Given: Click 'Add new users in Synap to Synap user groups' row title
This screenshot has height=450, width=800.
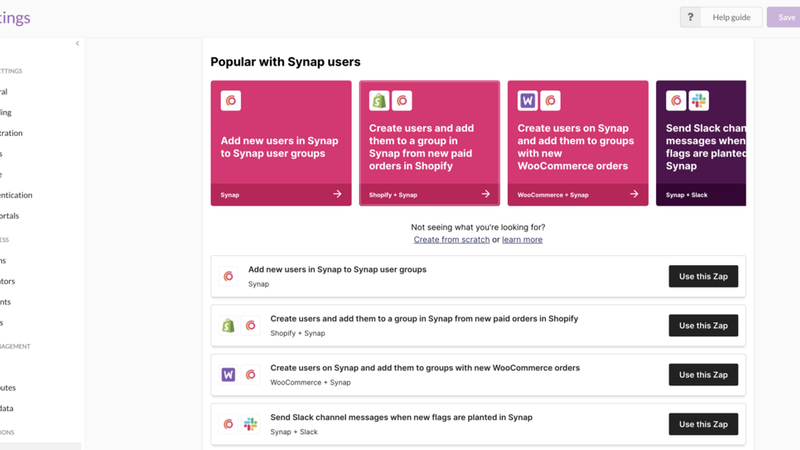Looking at the screenshot, I should pos(337,269).
